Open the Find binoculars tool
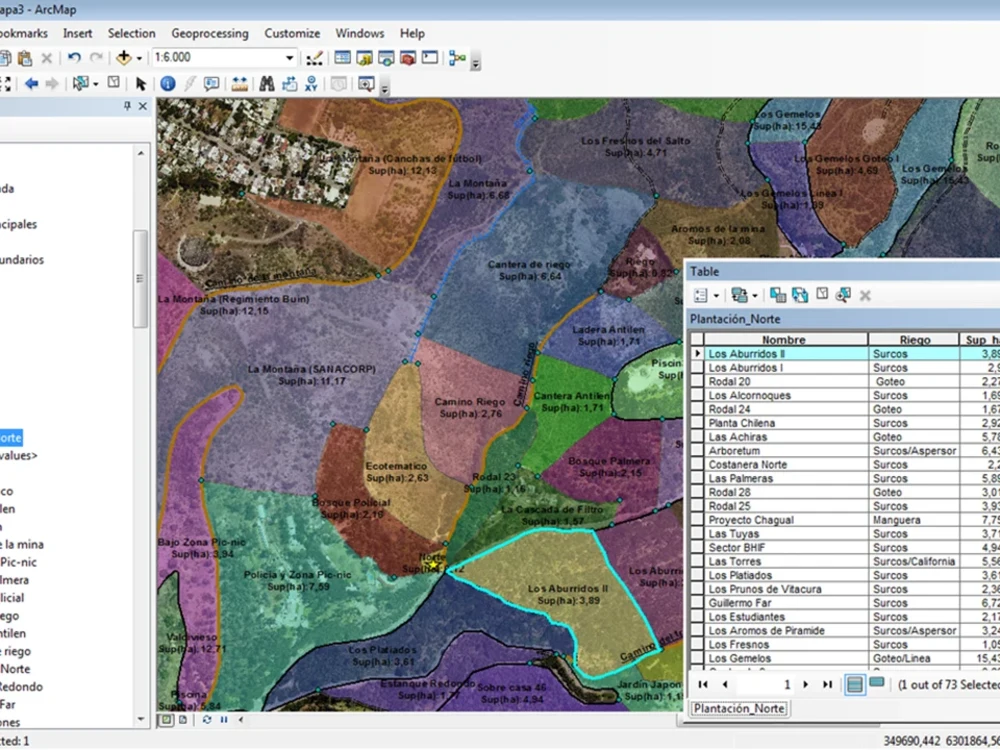 click(267, 84)
